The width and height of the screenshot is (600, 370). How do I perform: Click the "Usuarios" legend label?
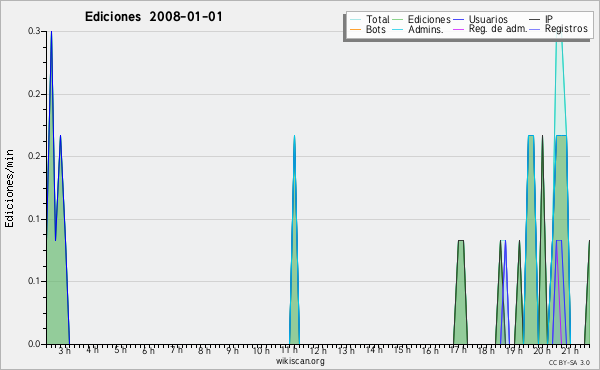[x=488, y=19]
